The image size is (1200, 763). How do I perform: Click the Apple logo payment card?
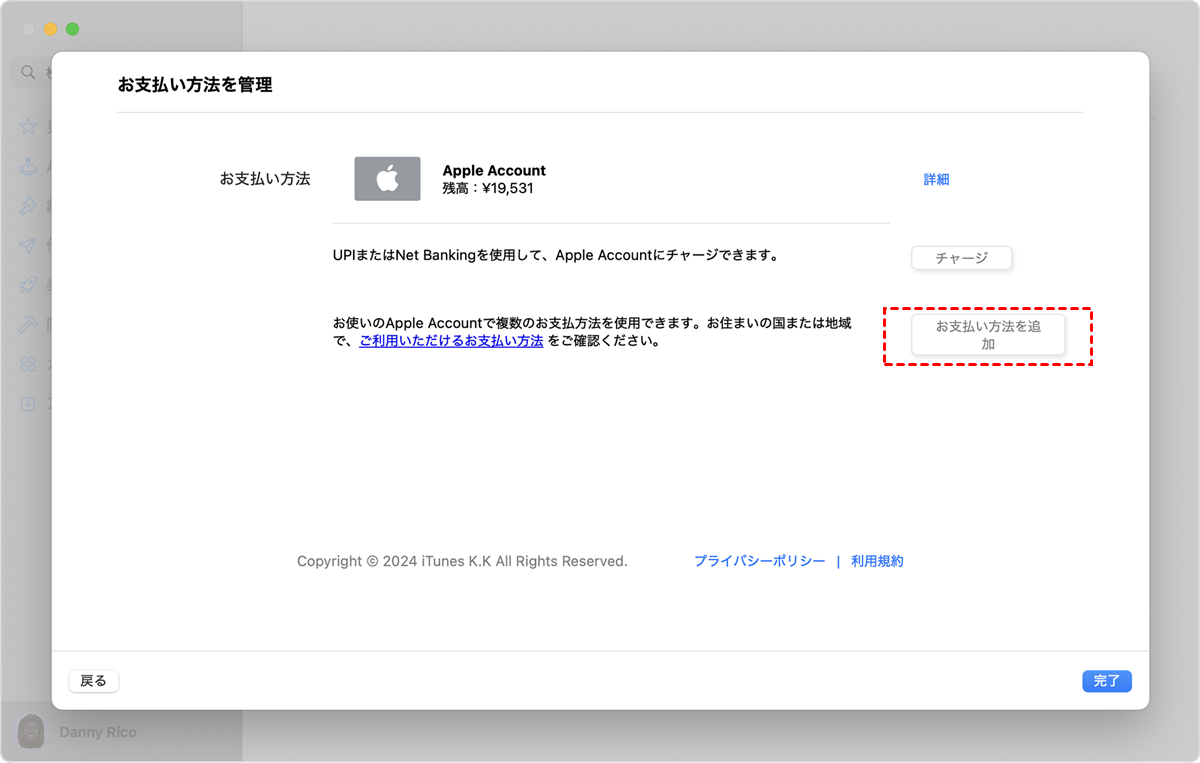[387, 179]
